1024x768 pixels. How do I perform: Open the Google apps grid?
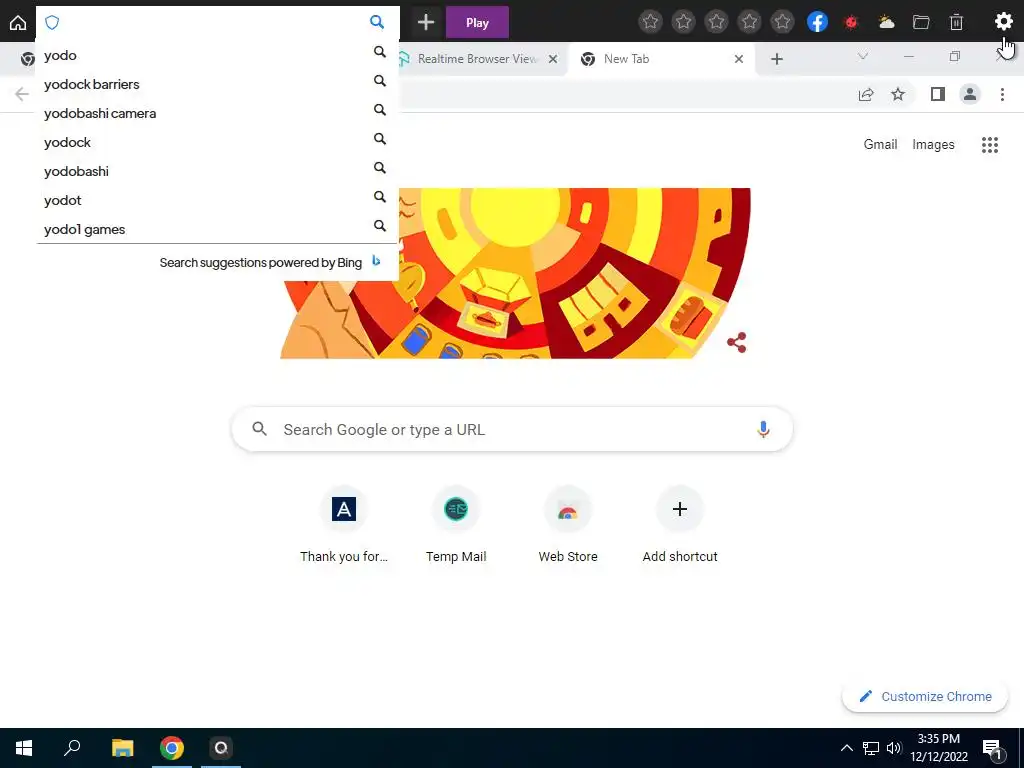click(990, 145)
